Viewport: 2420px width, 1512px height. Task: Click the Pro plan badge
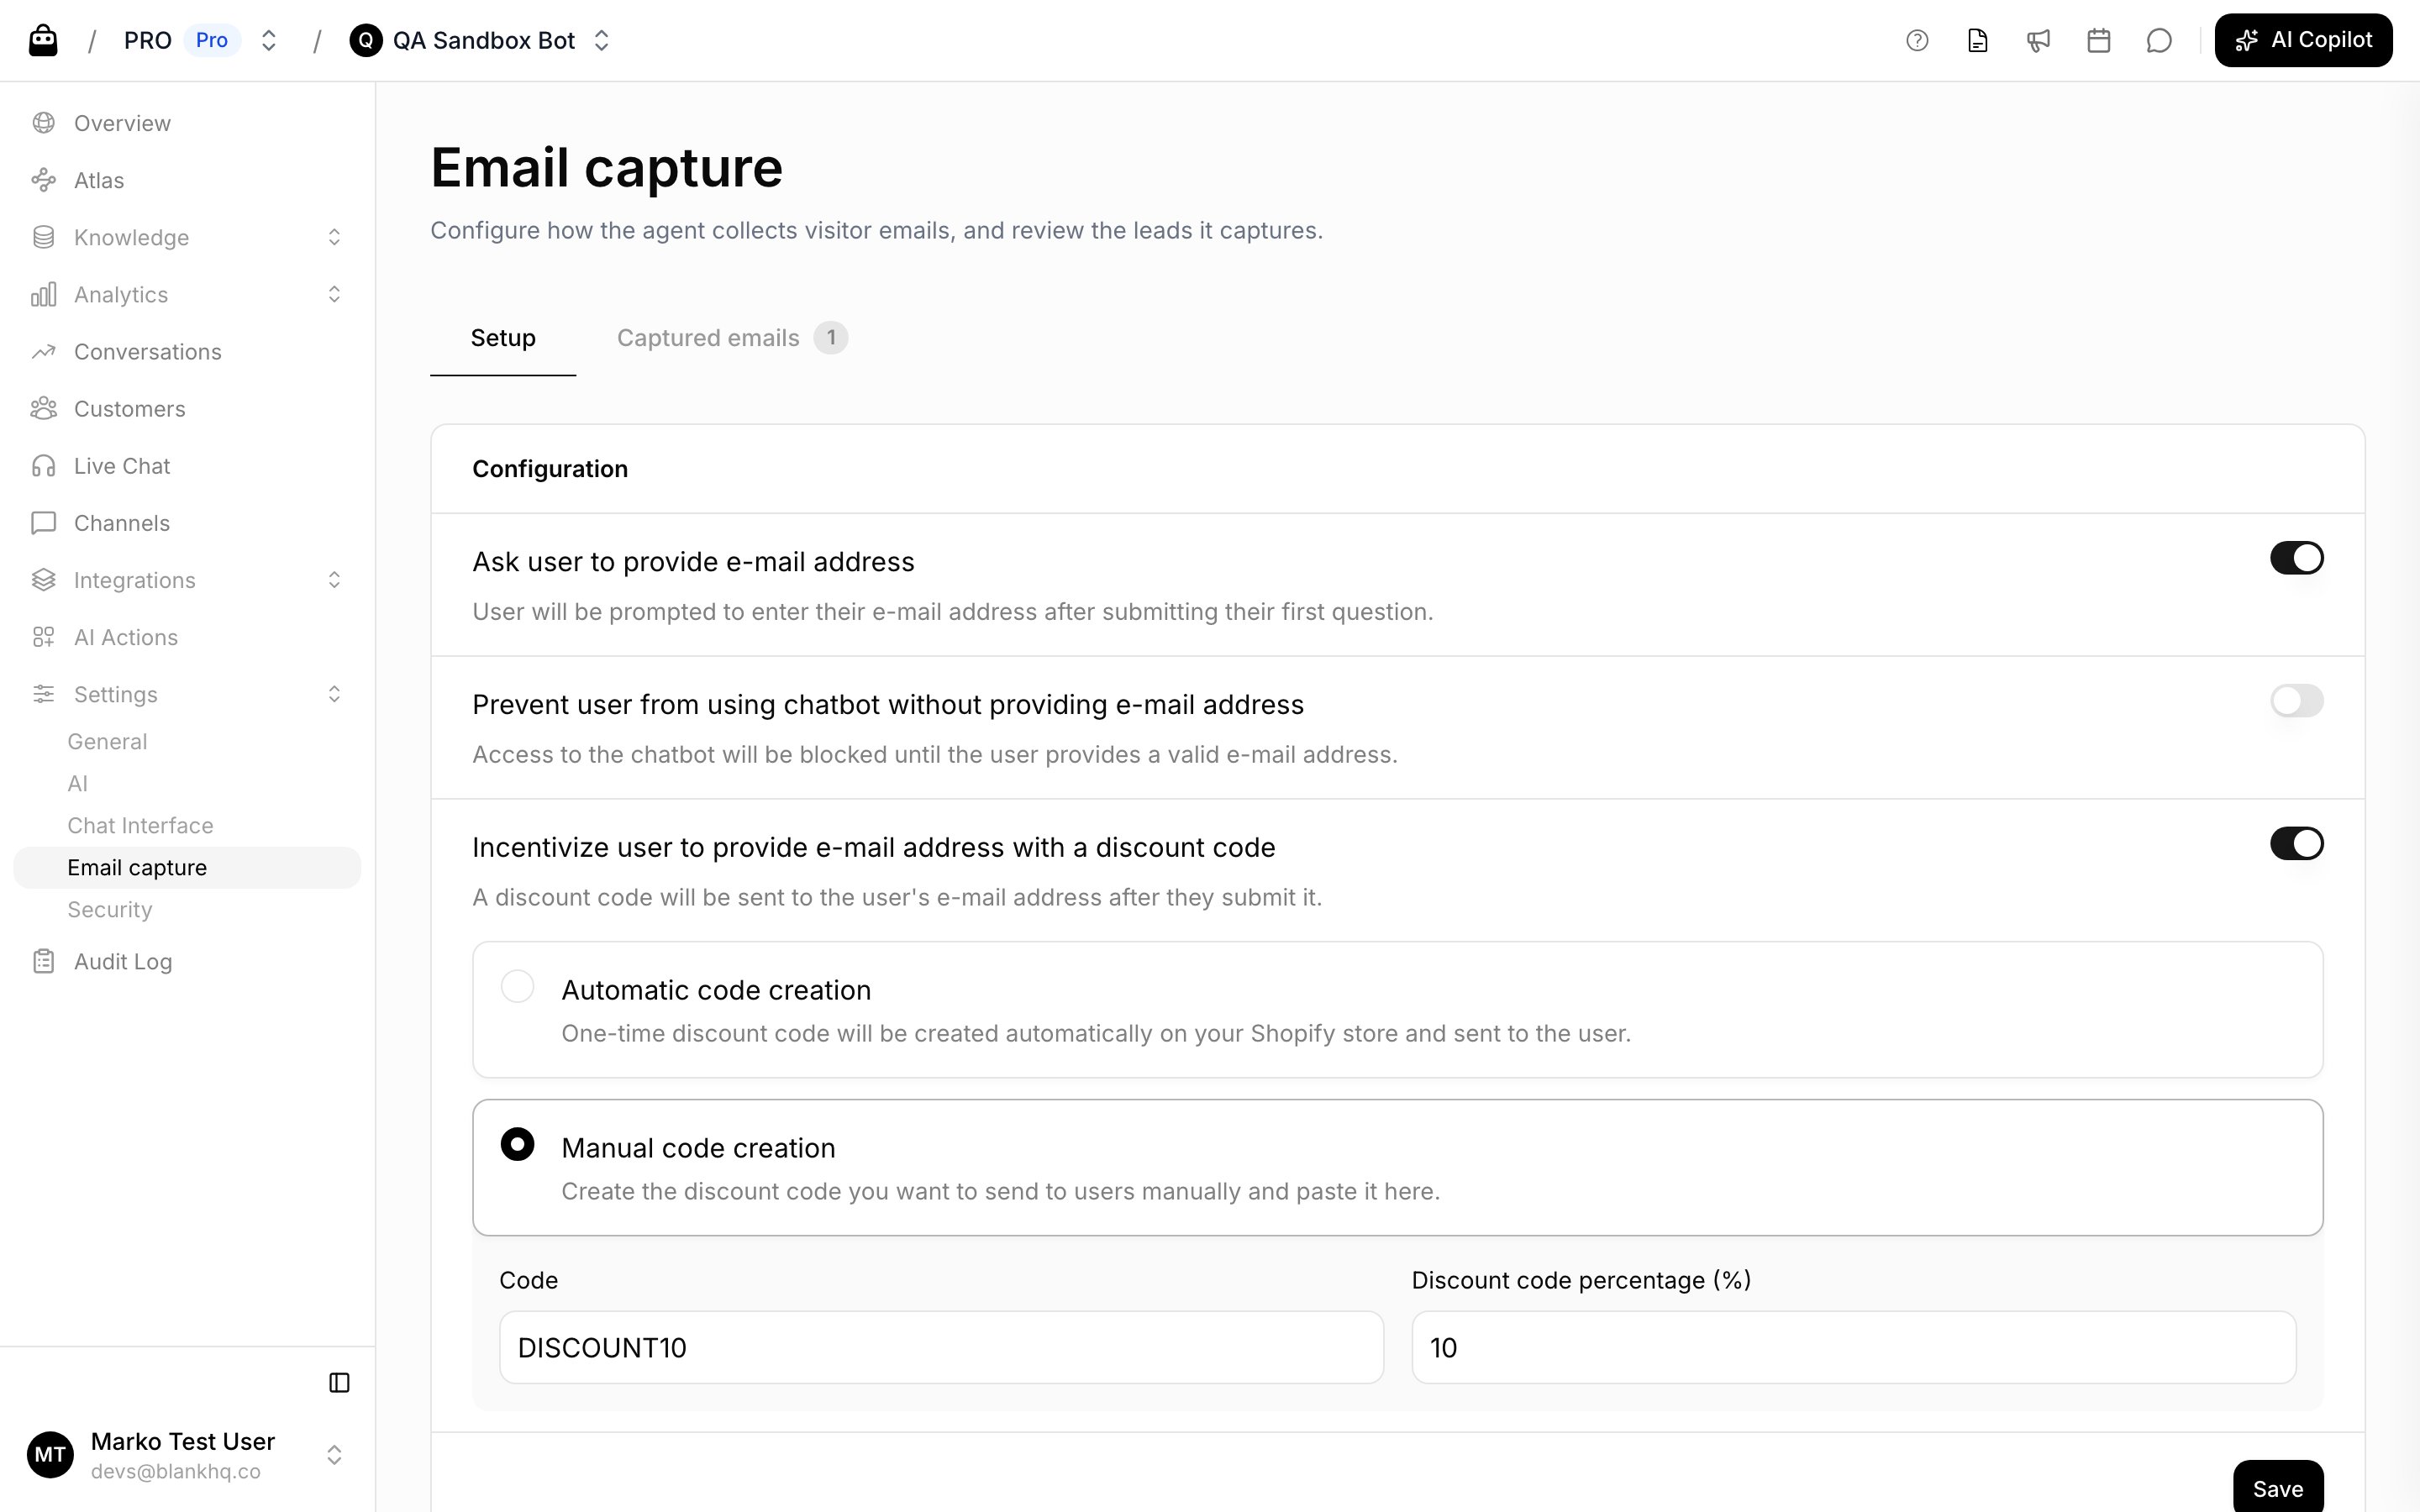pyautogui.click(x=212, y=40)
